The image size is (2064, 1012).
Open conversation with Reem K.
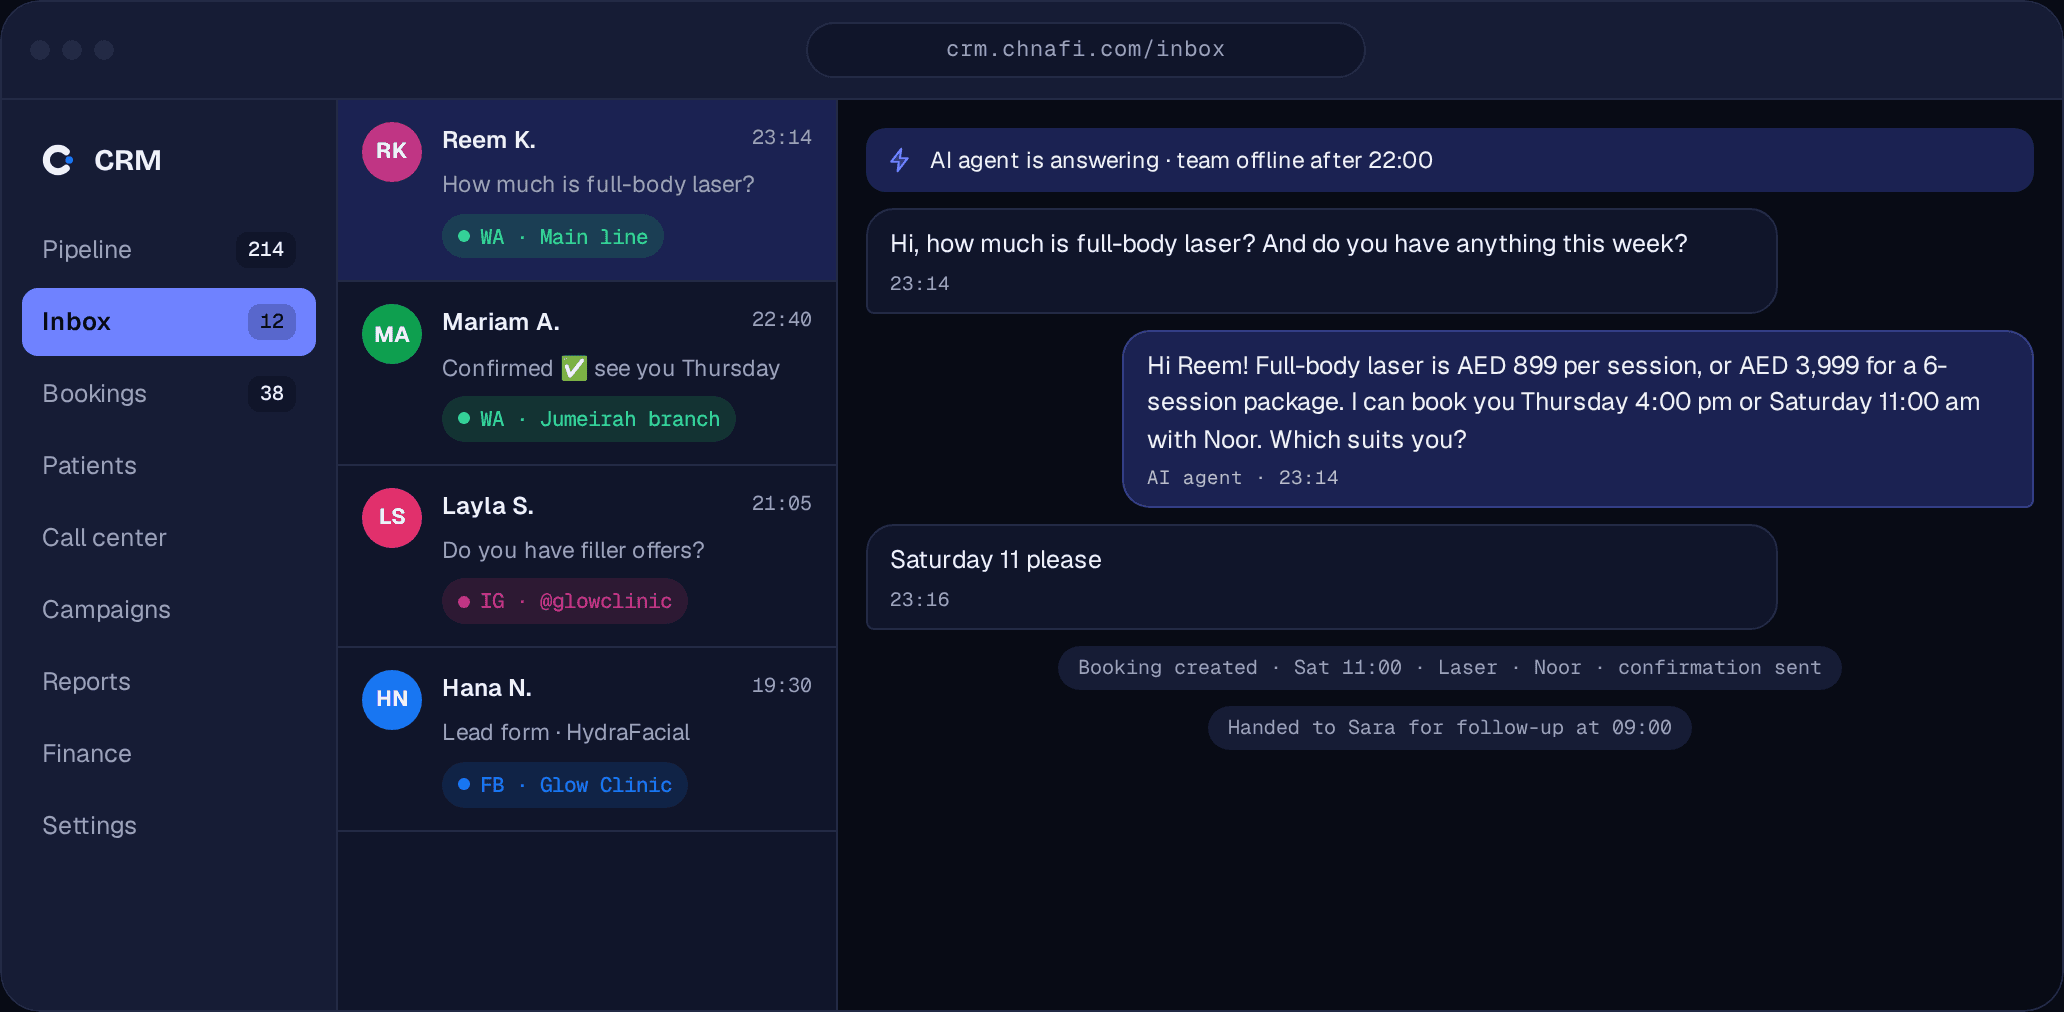(x=587, y=190)
